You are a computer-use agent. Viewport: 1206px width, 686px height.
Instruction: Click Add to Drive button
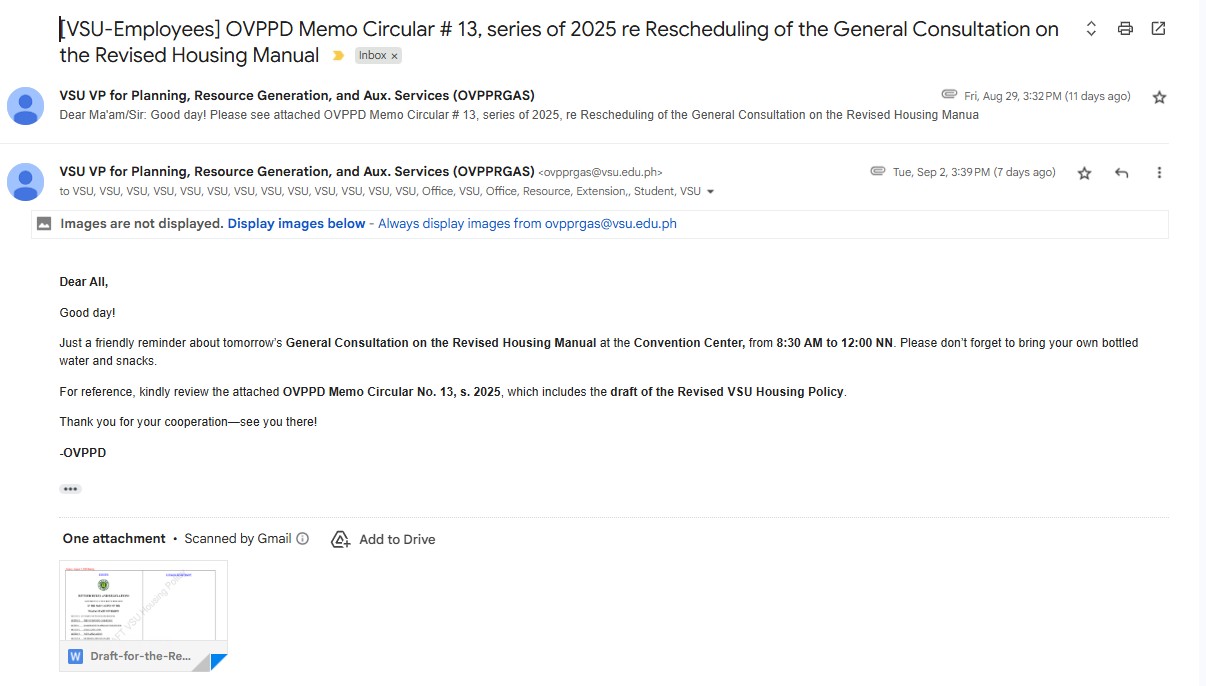click(383, 540)
